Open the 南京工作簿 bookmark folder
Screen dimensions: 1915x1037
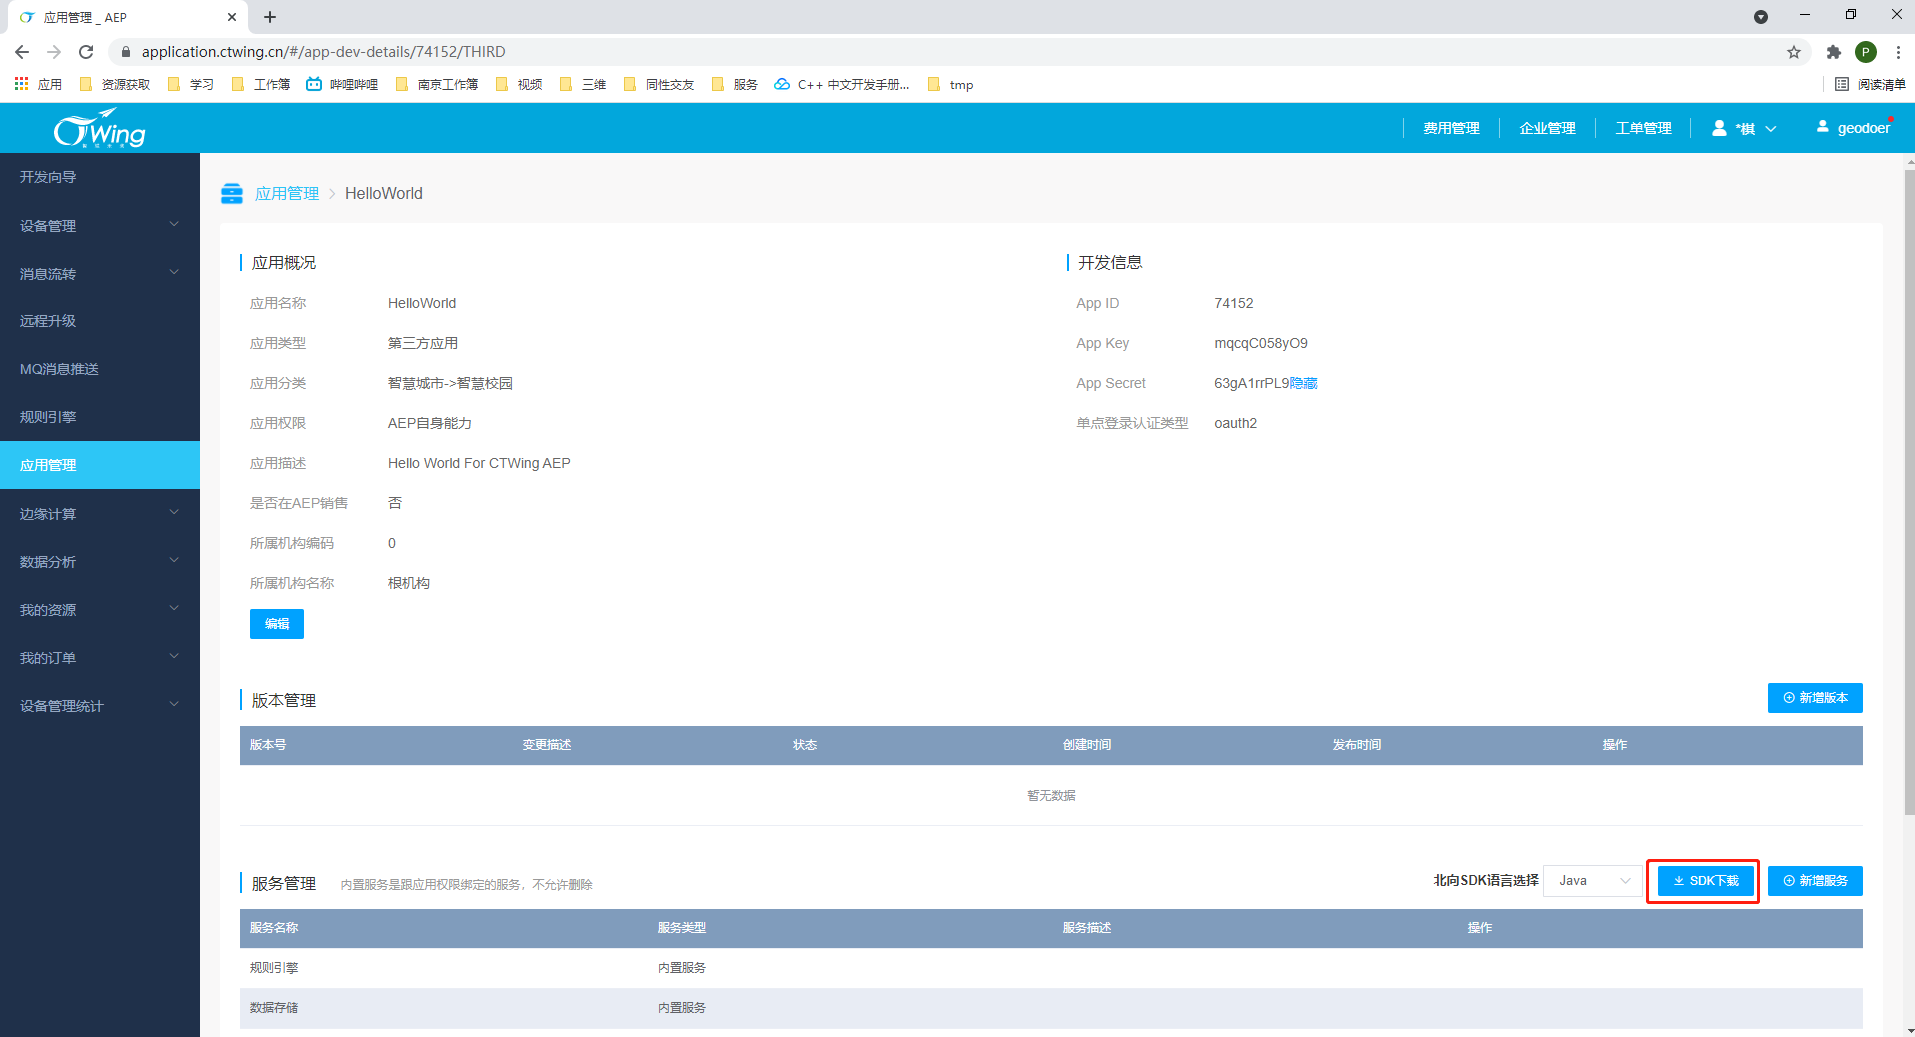point(437,84)
